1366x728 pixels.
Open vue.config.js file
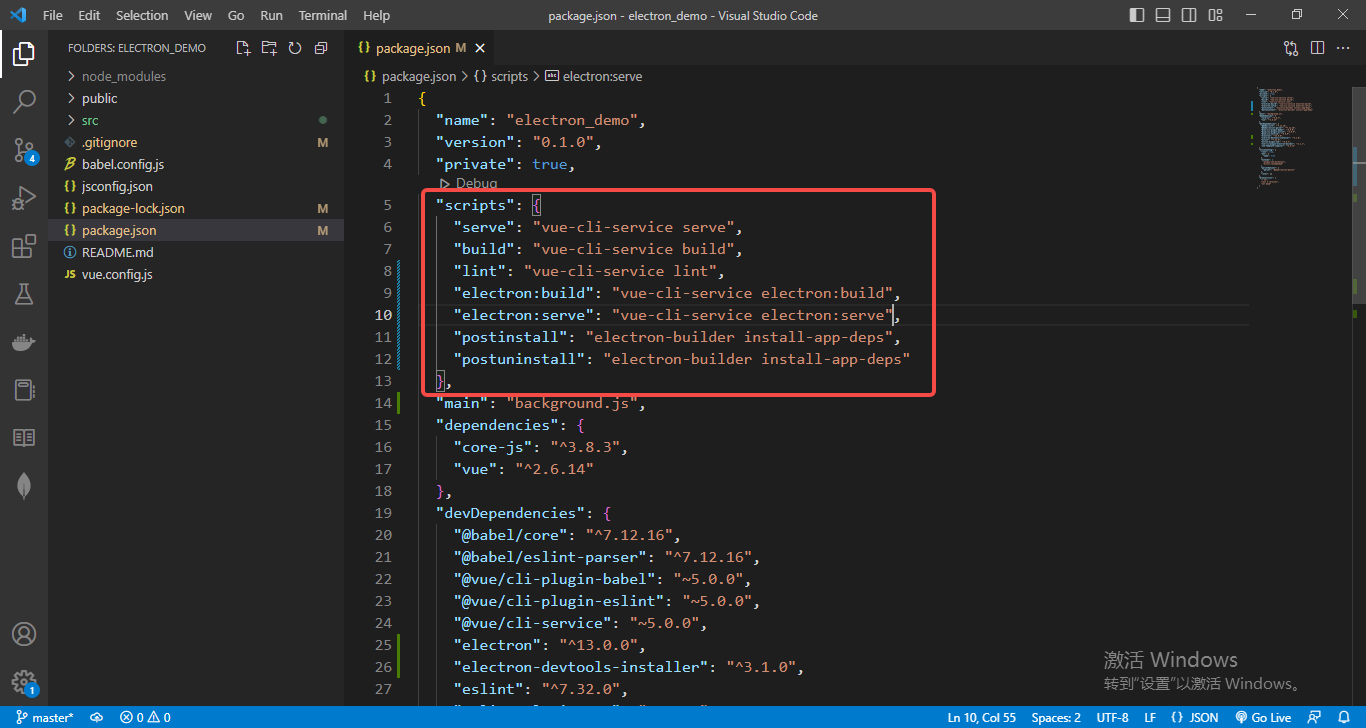[196, 274]
